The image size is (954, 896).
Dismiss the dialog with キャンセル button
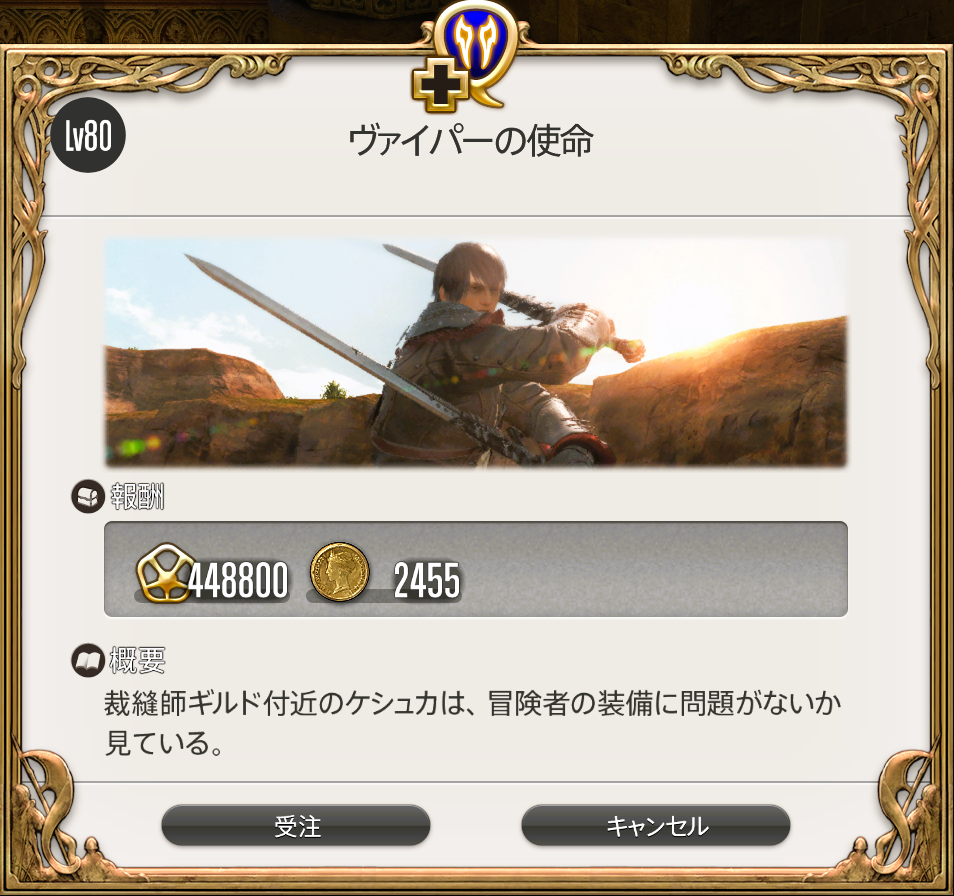[x=656, y=826]
